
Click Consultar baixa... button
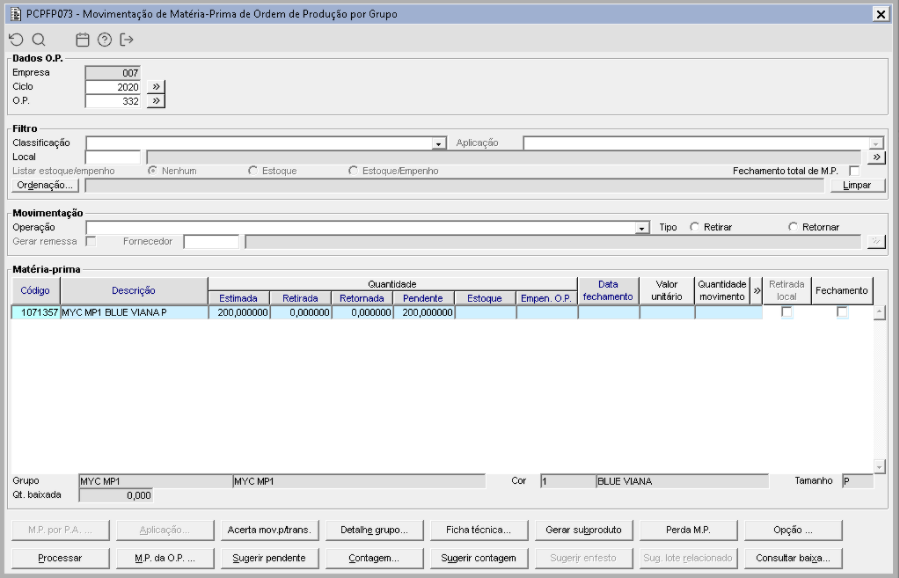pos(793,558)
